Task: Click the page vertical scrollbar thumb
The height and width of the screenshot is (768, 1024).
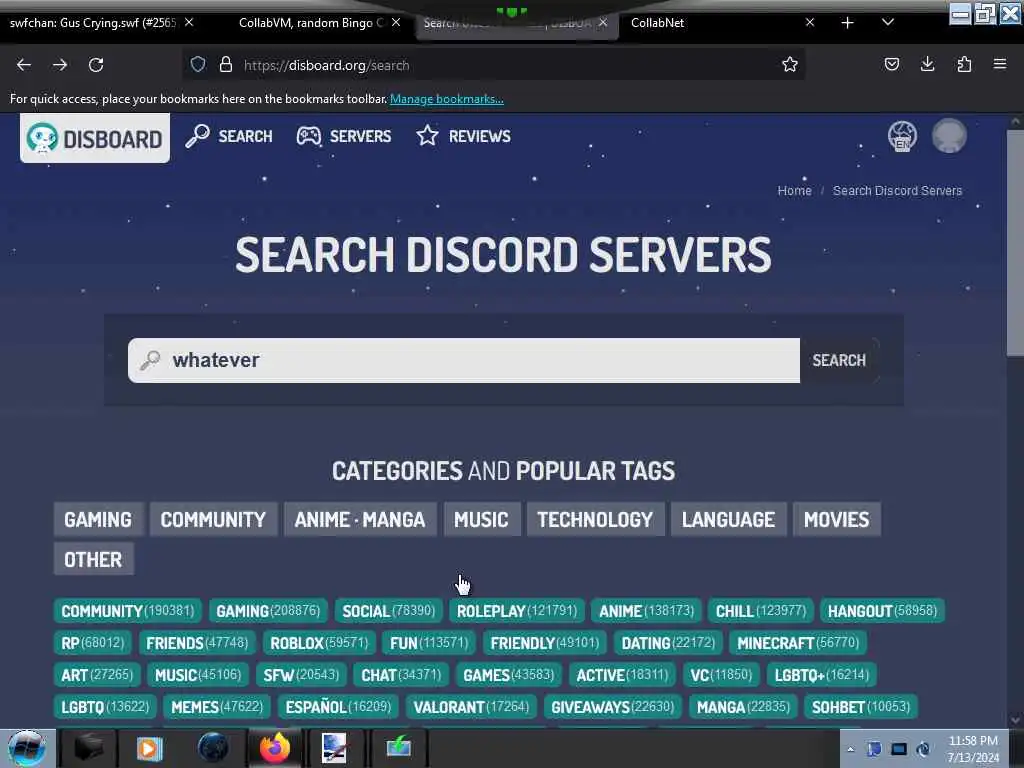Action: tap(1015, 243)
